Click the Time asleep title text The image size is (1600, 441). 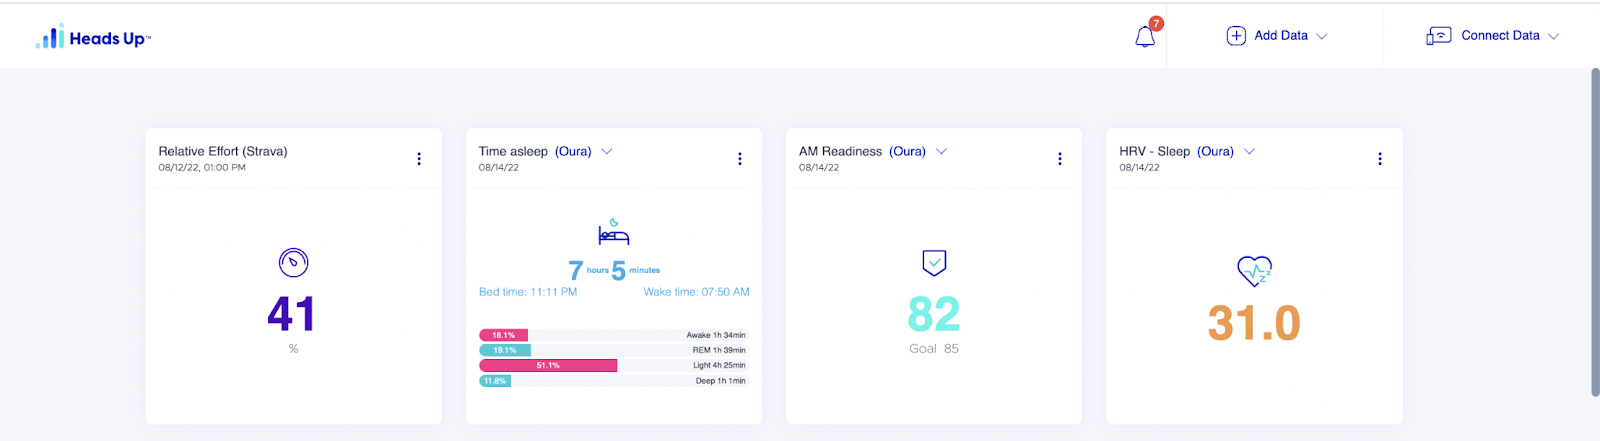513,152
